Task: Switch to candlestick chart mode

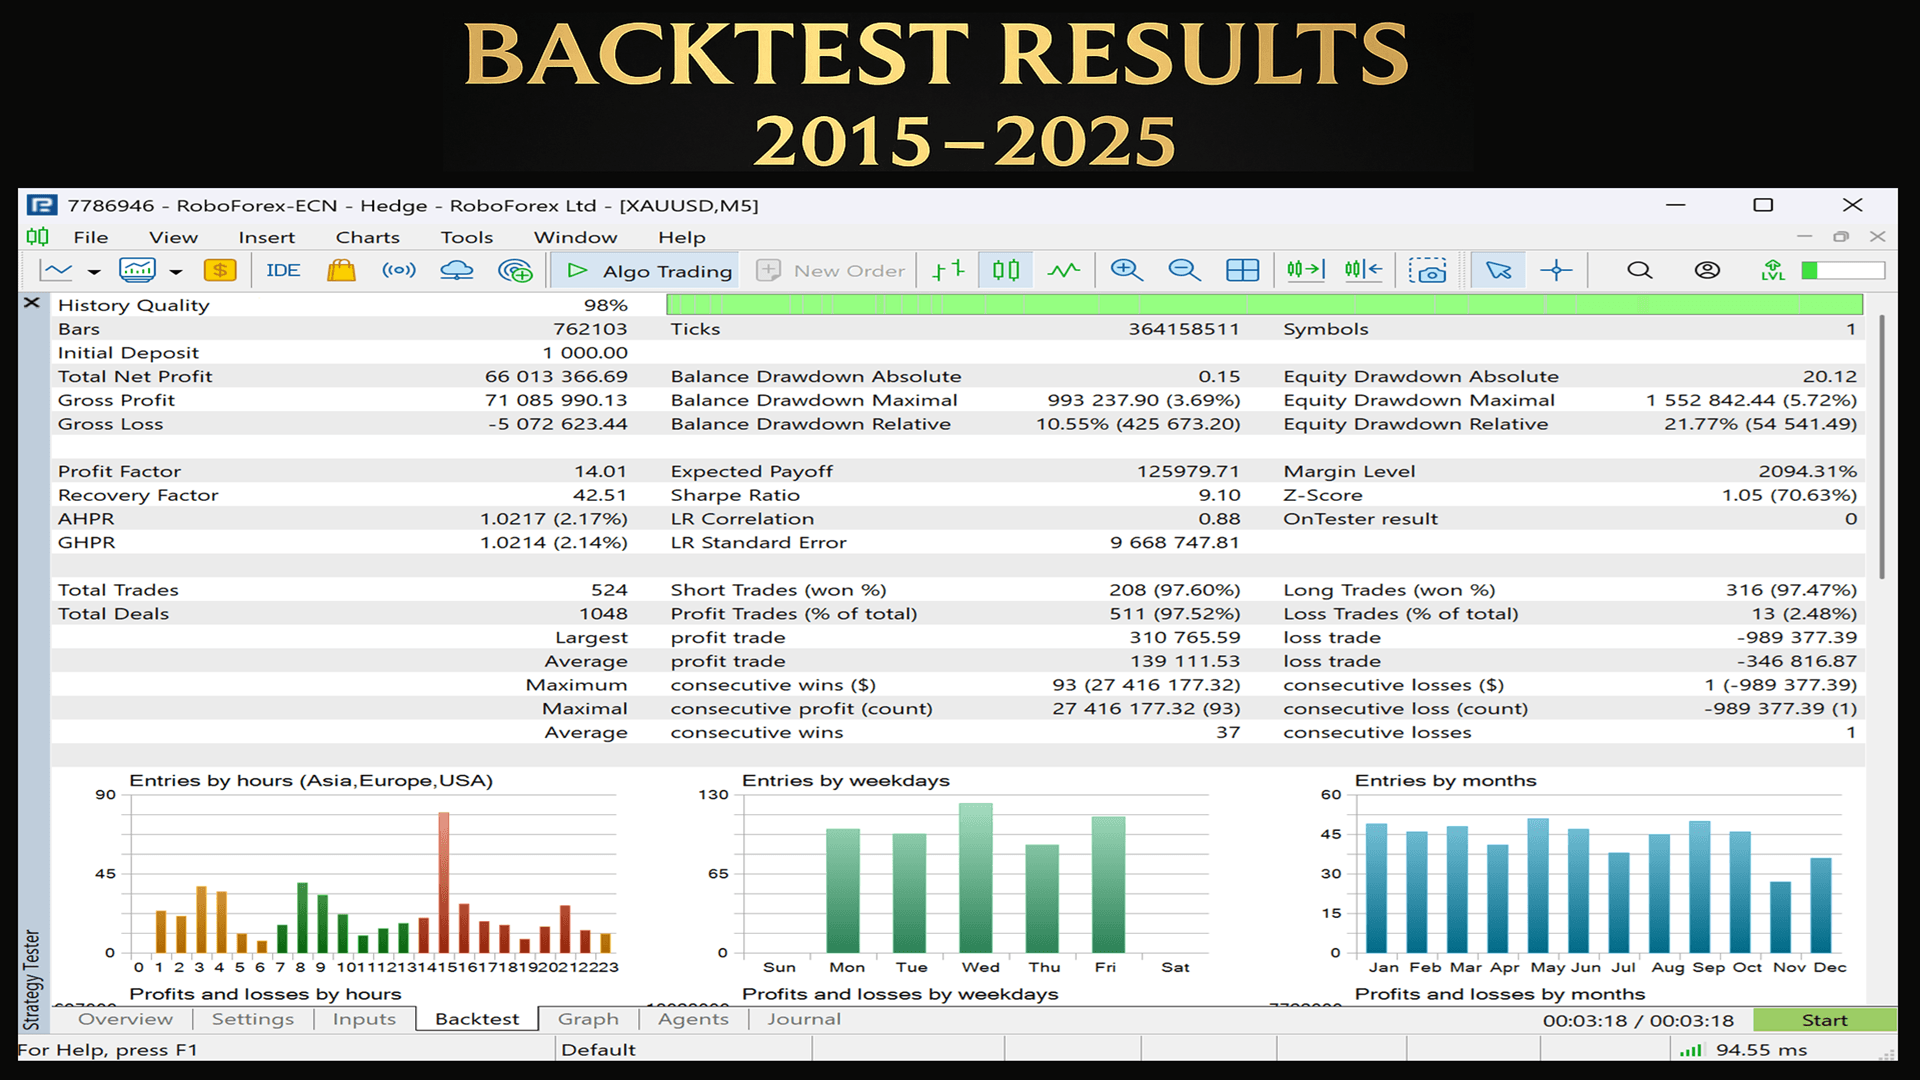Action: (x=1006, y=270)
